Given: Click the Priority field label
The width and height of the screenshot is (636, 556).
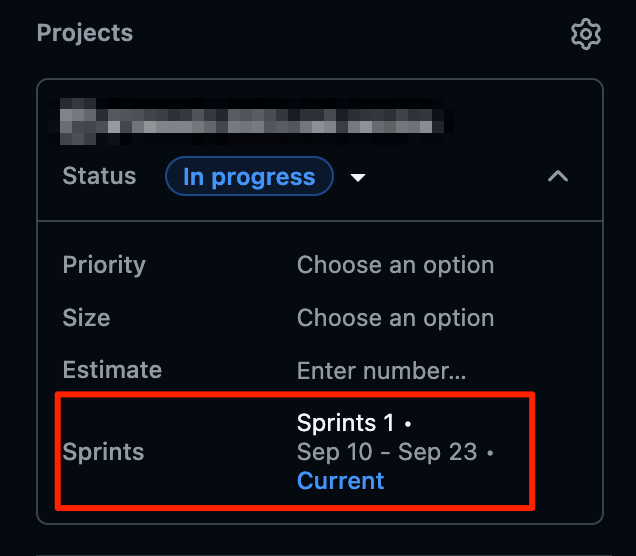Looking at the screenshot, I should coord(104,265).
